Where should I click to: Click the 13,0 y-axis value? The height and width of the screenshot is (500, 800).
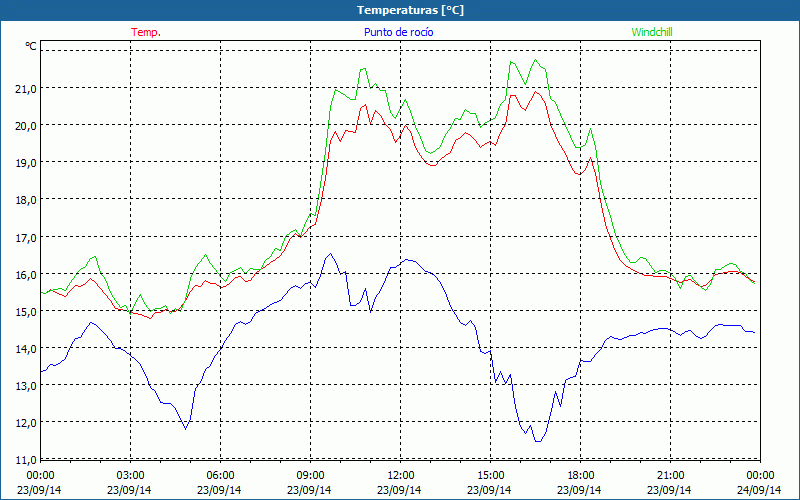(x=26, y=386)
